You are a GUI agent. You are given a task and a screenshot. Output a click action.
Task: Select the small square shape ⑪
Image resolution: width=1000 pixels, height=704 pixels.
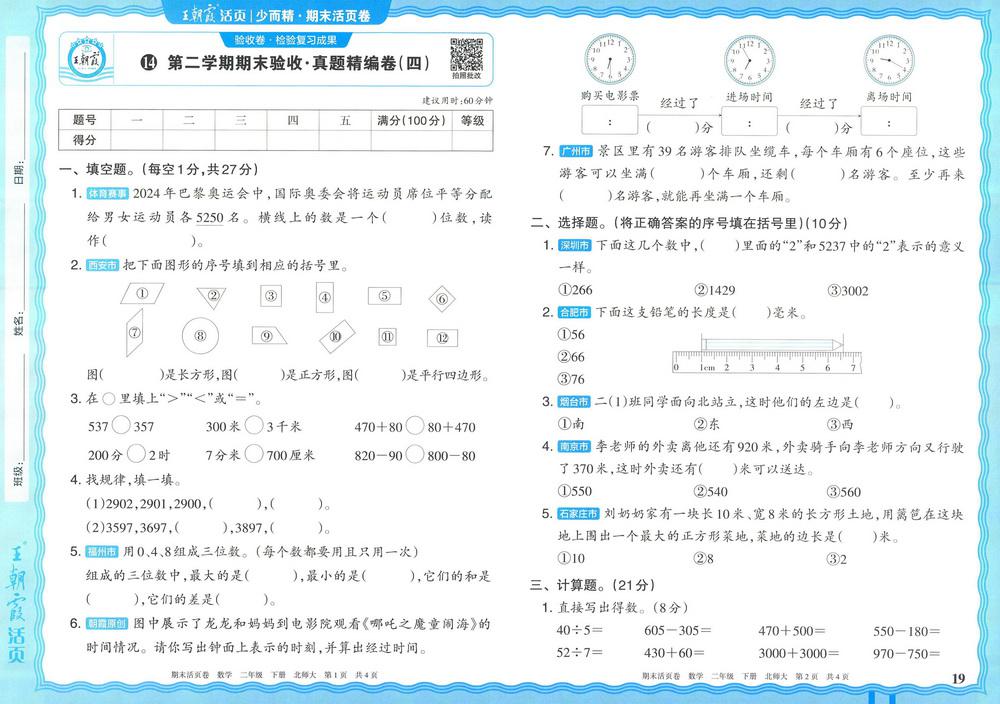[x=387, y=337]
